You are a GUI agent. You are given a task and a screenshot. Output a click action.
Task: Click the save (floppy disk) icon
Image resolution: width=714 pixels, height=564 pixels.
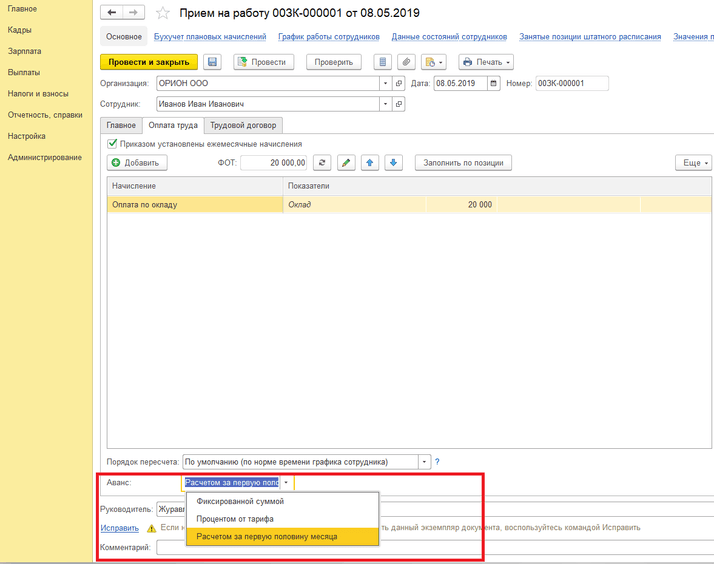coord(211,62)
